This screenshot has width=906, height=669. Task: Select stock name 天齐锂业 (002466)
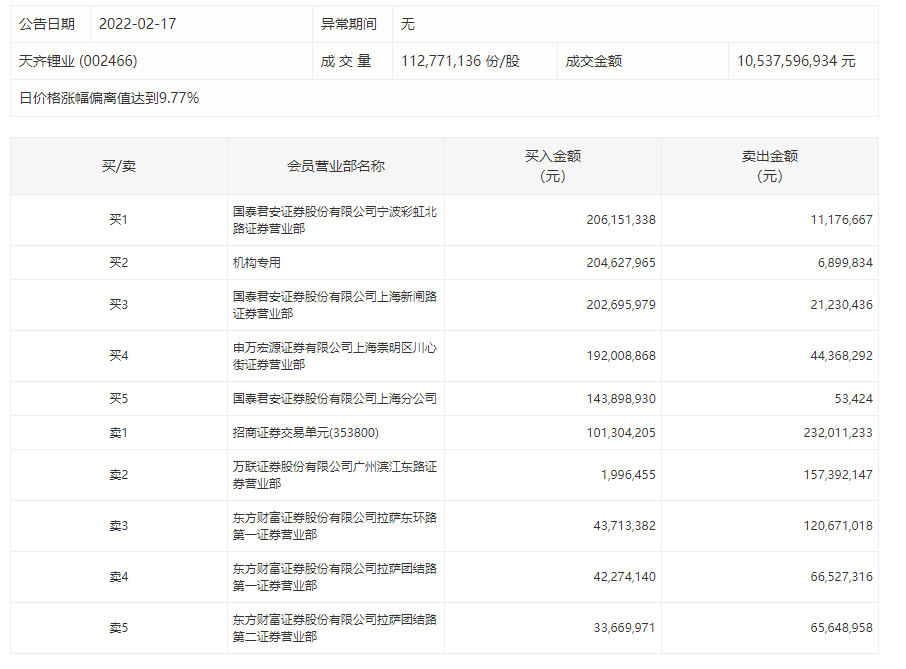(x=78, y=61)
